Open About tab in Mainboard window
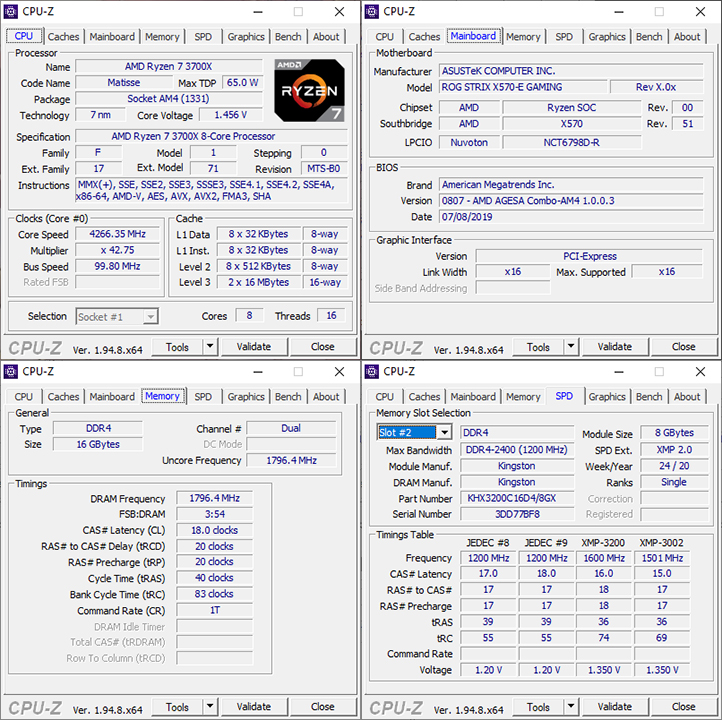The width and height of the screenshot is (722, 720). (687, 36)
